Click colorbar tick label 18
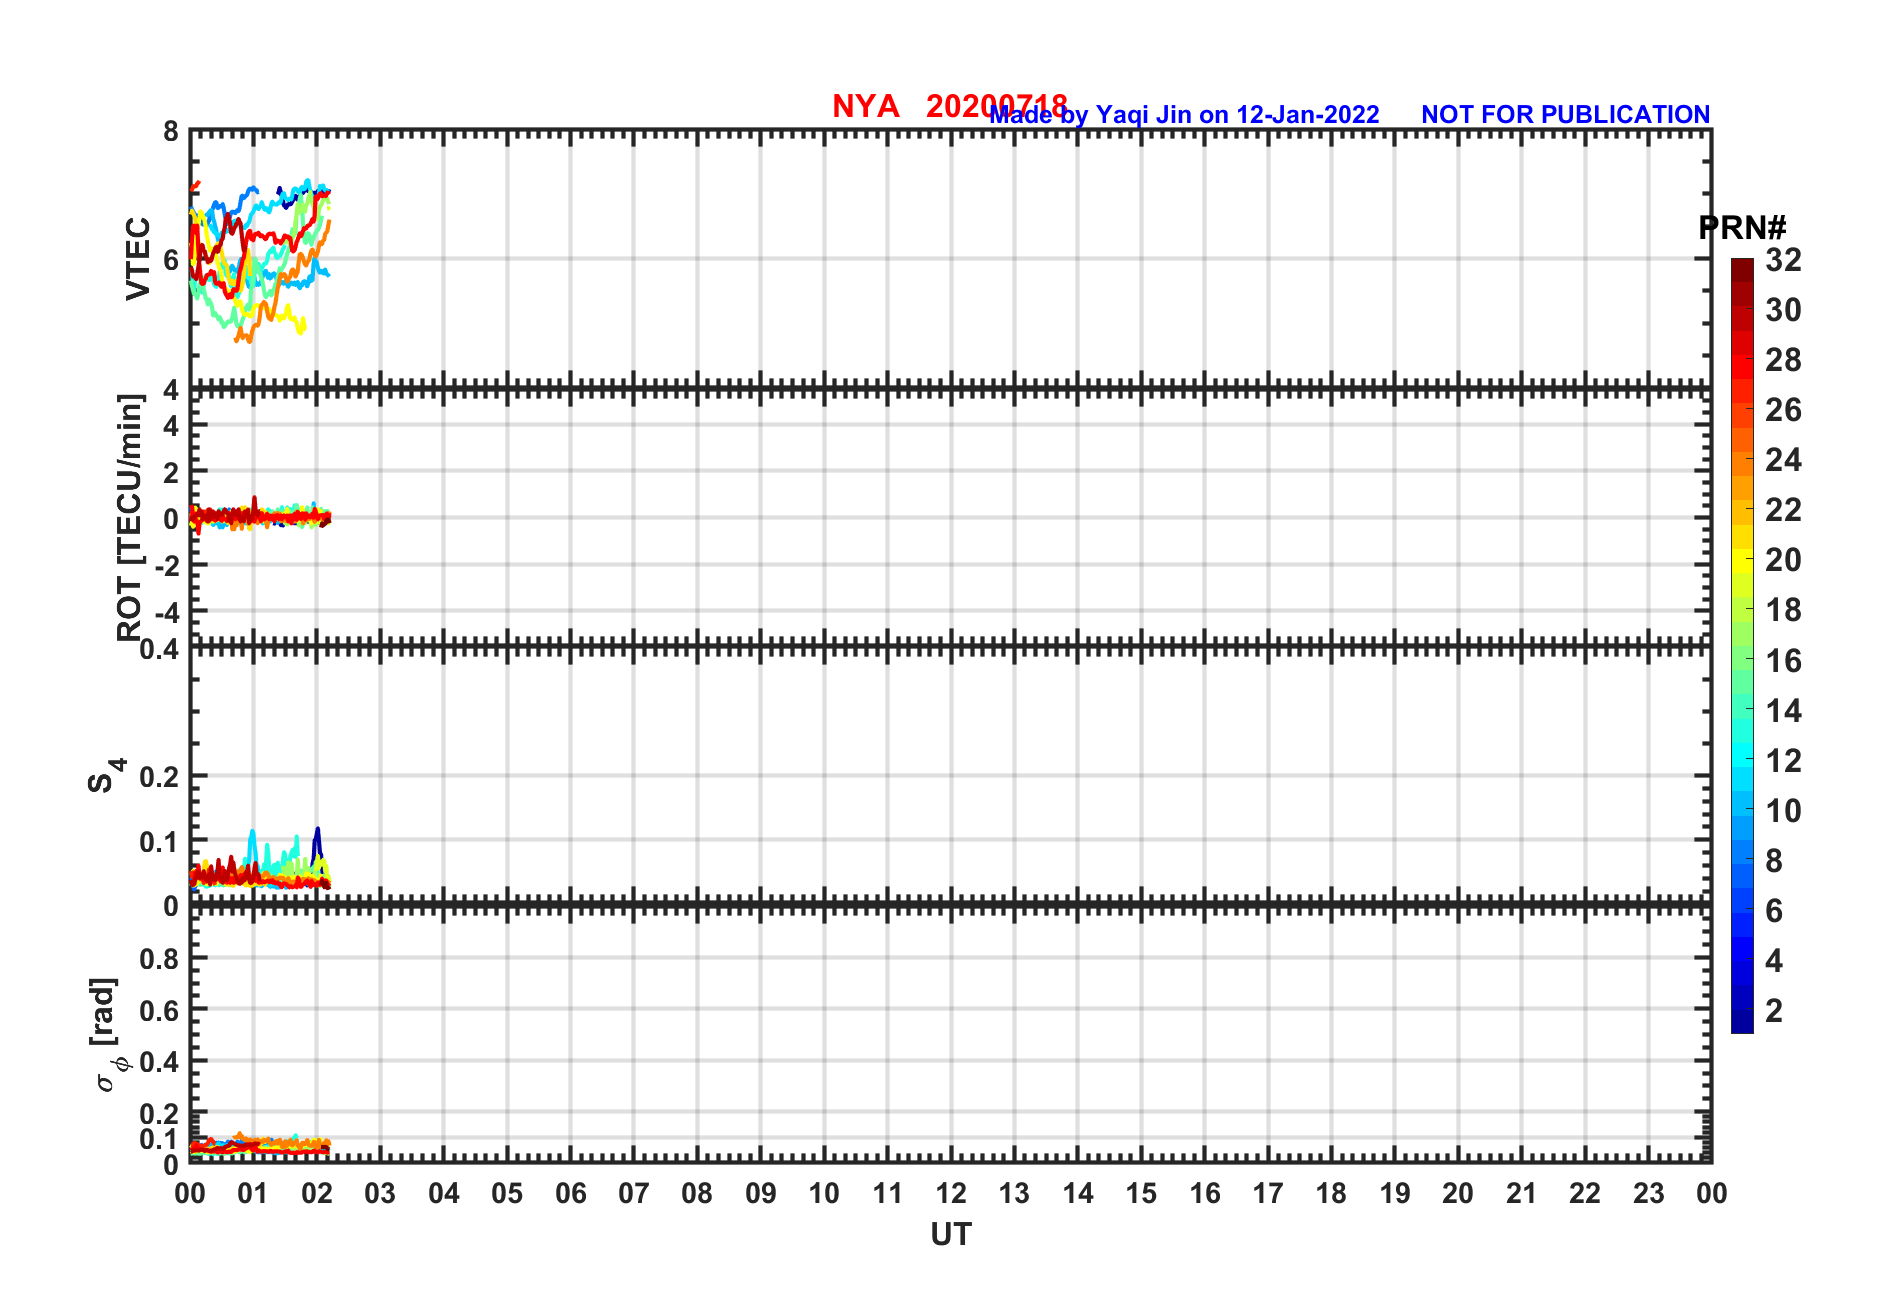1902x1292 pixels. [x=1783, y=610]
